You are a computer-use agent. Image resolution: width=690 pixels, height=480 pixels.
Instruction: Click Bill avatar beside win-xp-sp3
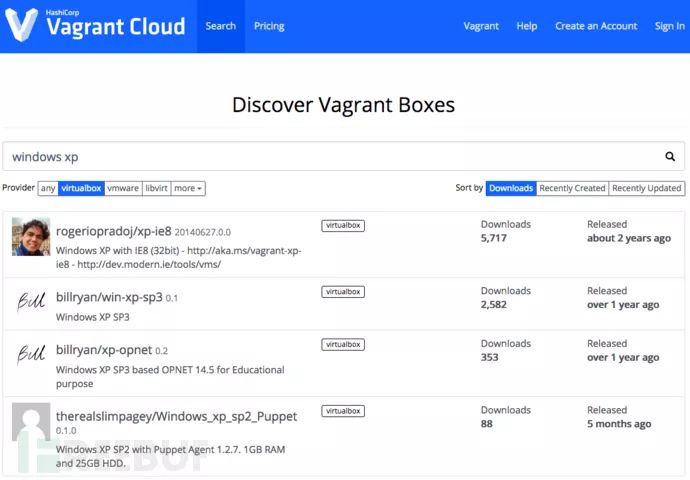(31, 301)
